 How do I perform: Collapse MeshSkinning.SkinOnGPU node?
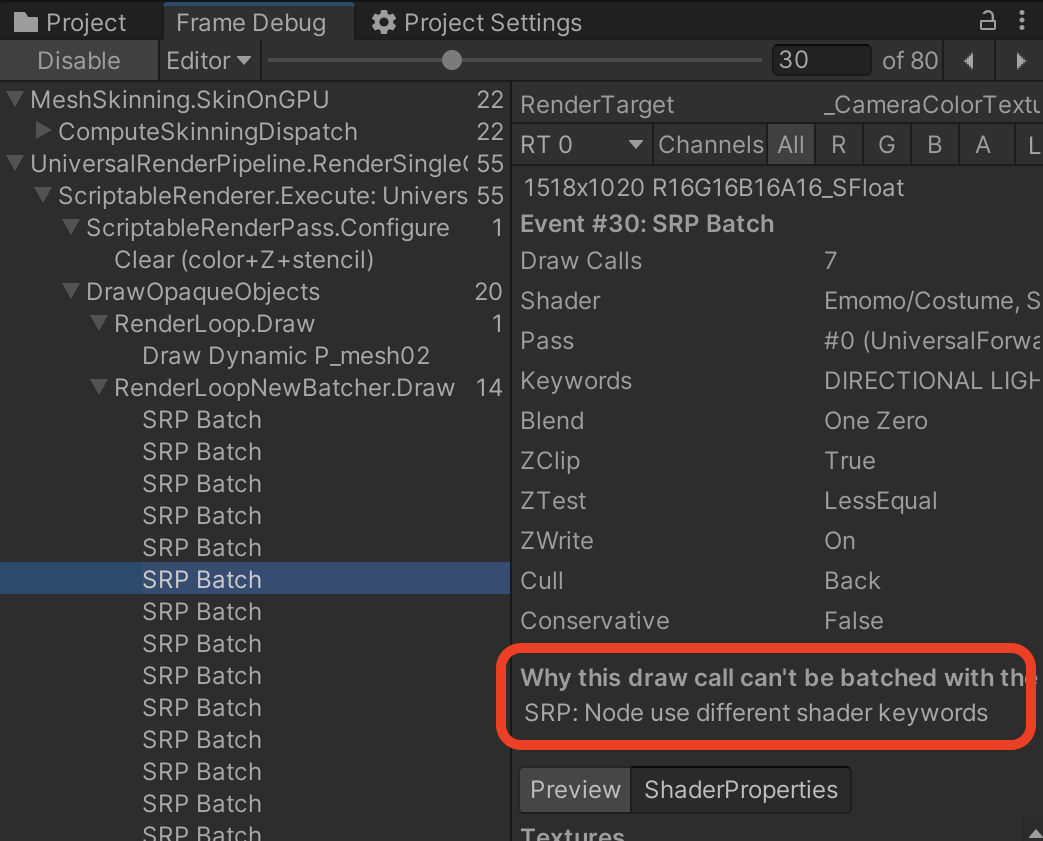tap(15, 99)
